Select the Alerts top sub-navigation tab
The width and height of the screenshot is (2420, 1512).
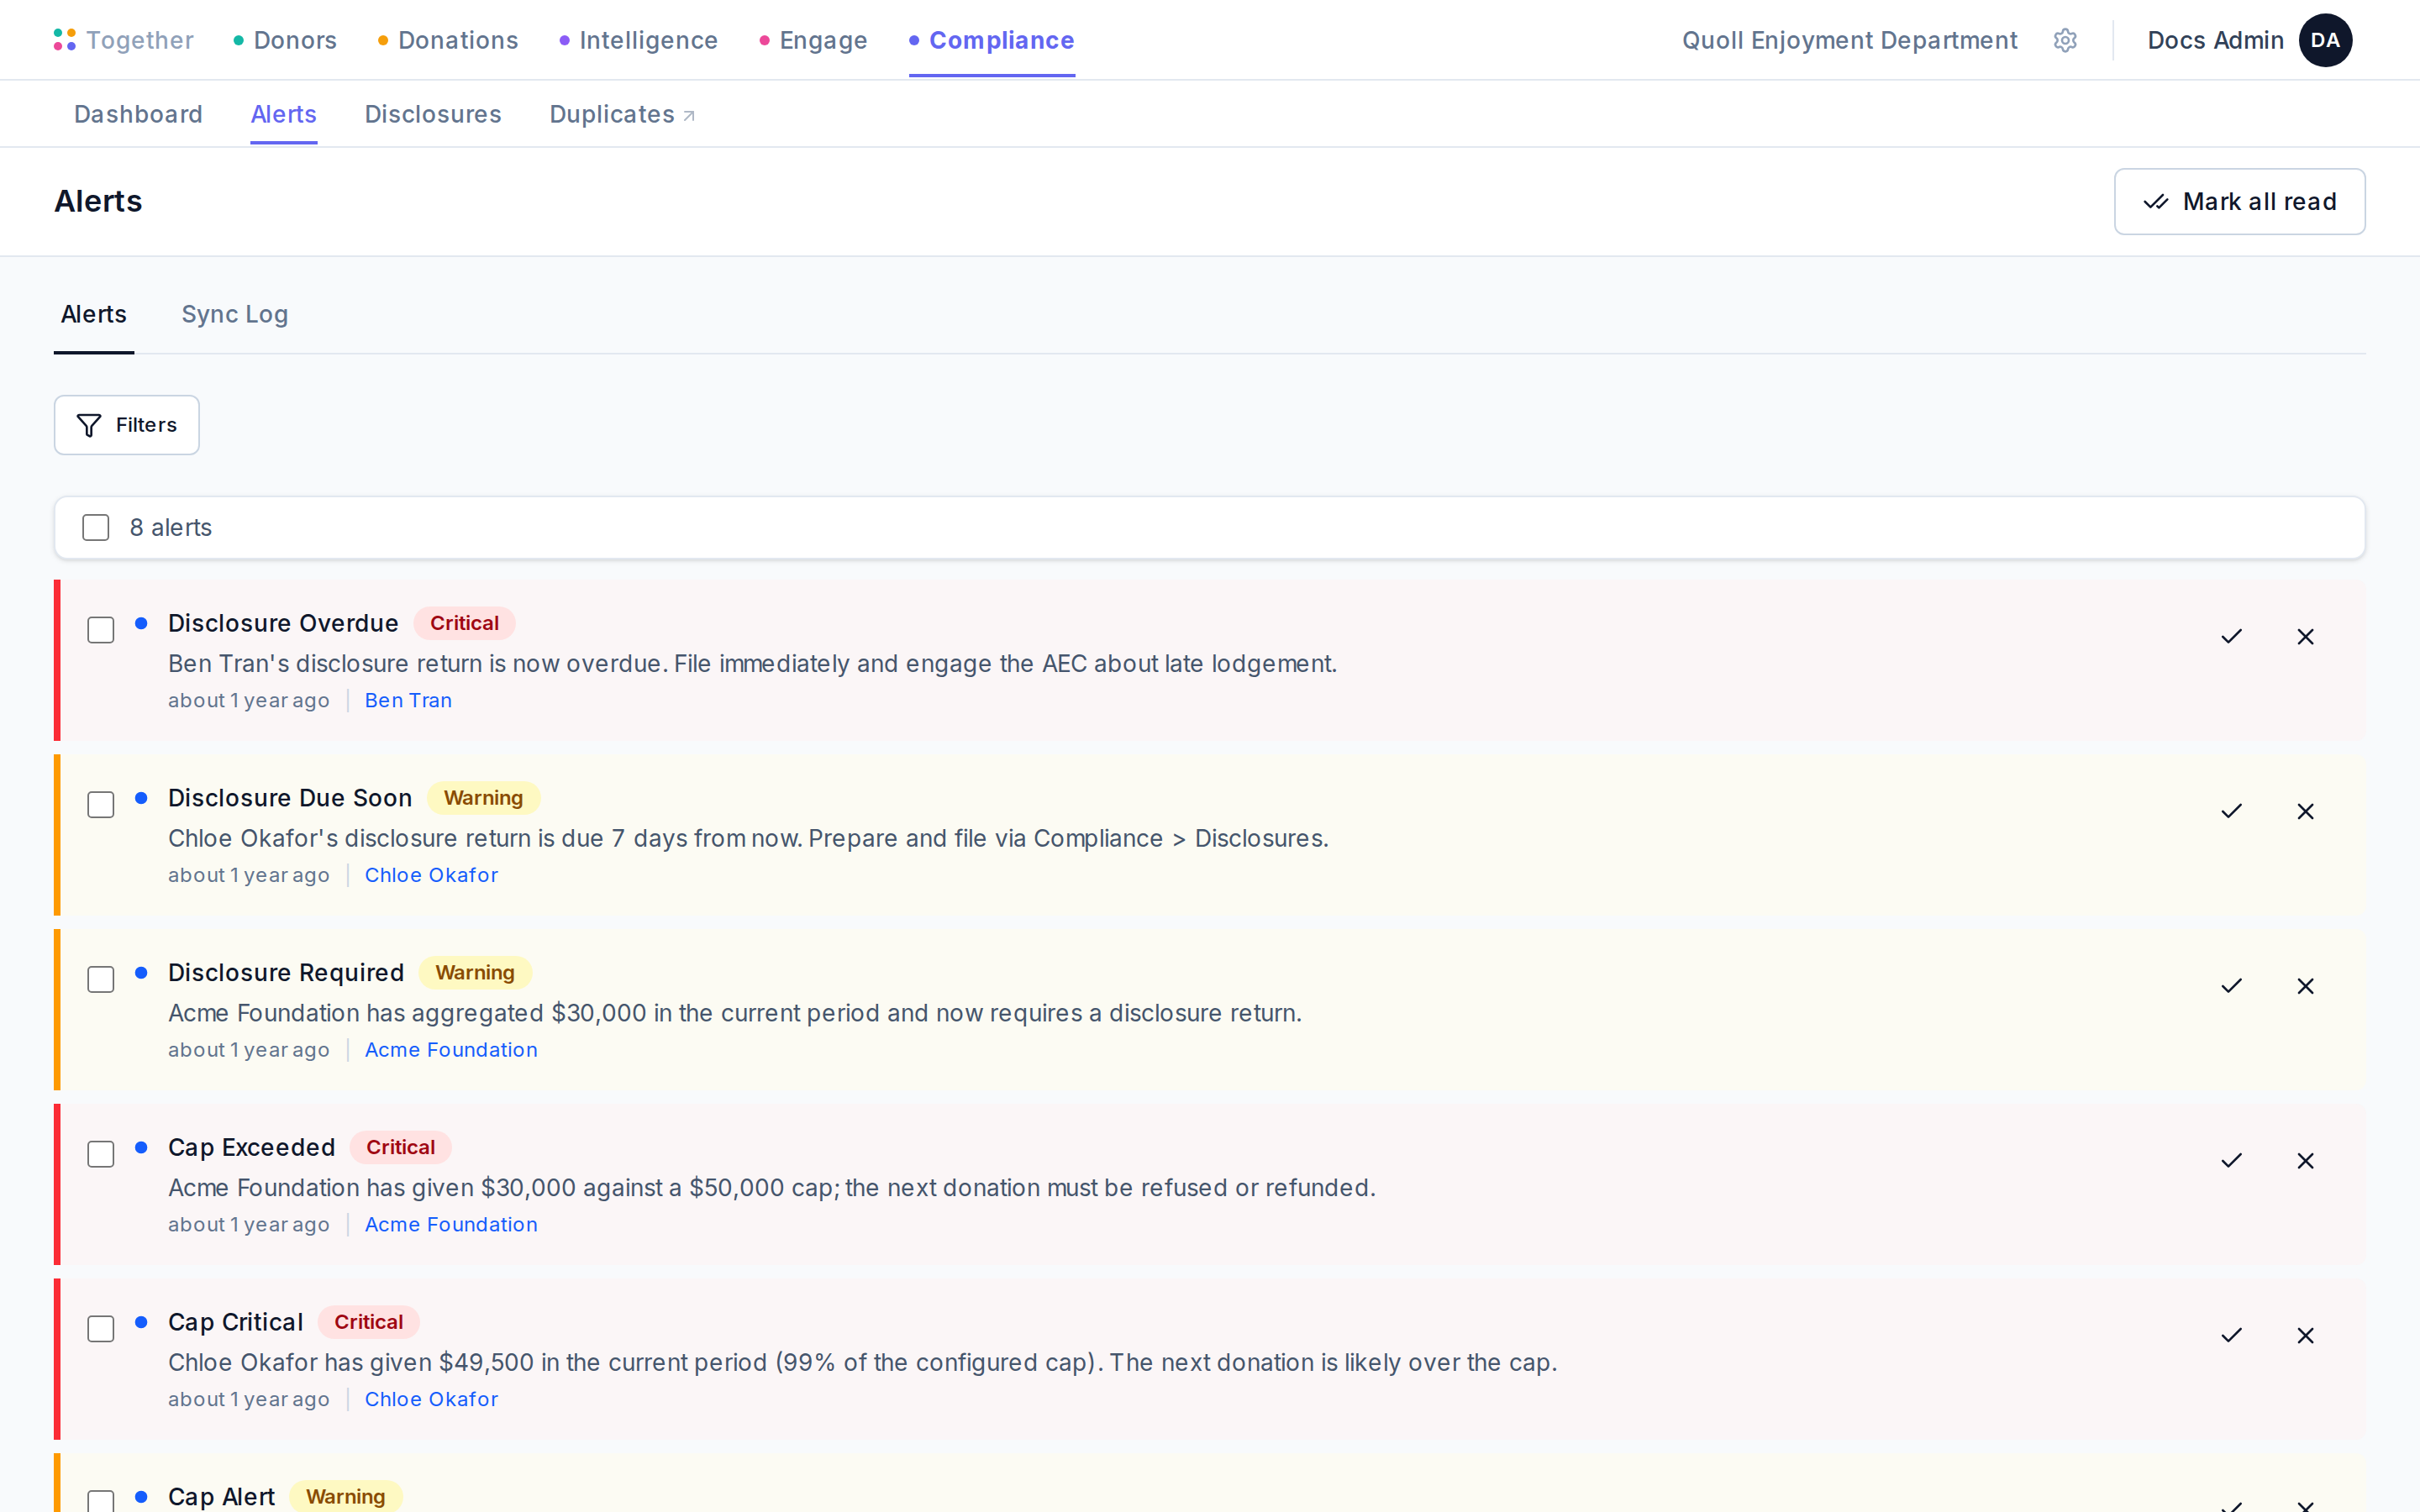pyautogui.click(x=284, y=114)
